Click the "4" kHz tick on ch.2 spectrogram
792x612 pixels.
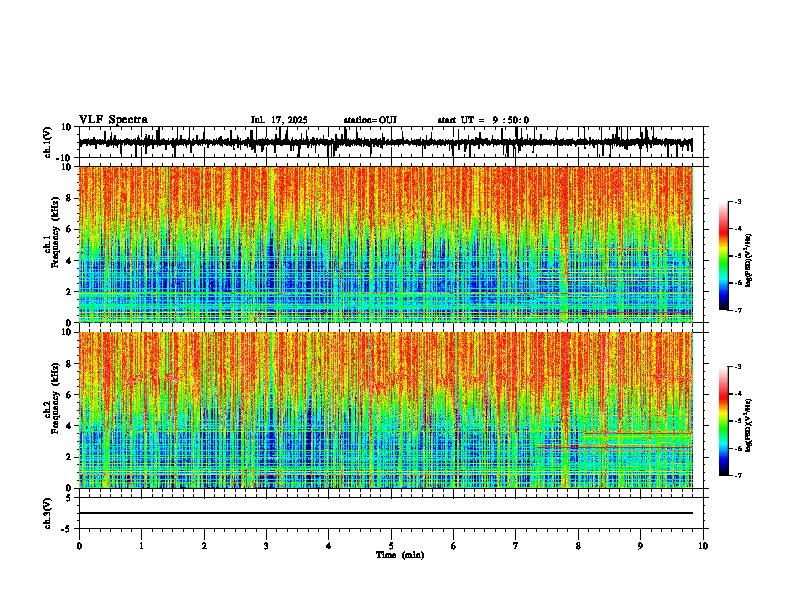[x=70, y=426]
